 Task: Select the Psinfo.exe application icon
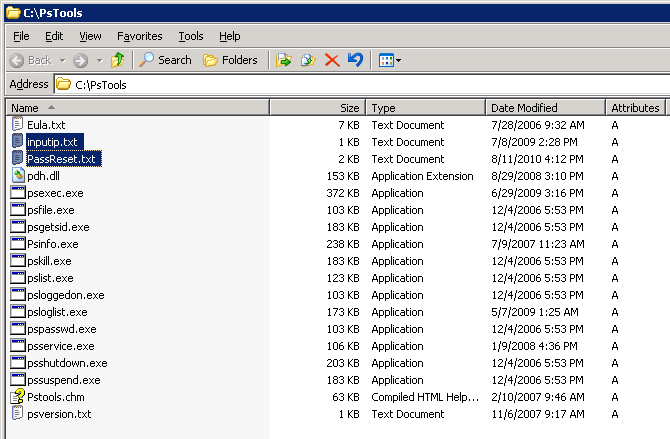tap(18, 243)
